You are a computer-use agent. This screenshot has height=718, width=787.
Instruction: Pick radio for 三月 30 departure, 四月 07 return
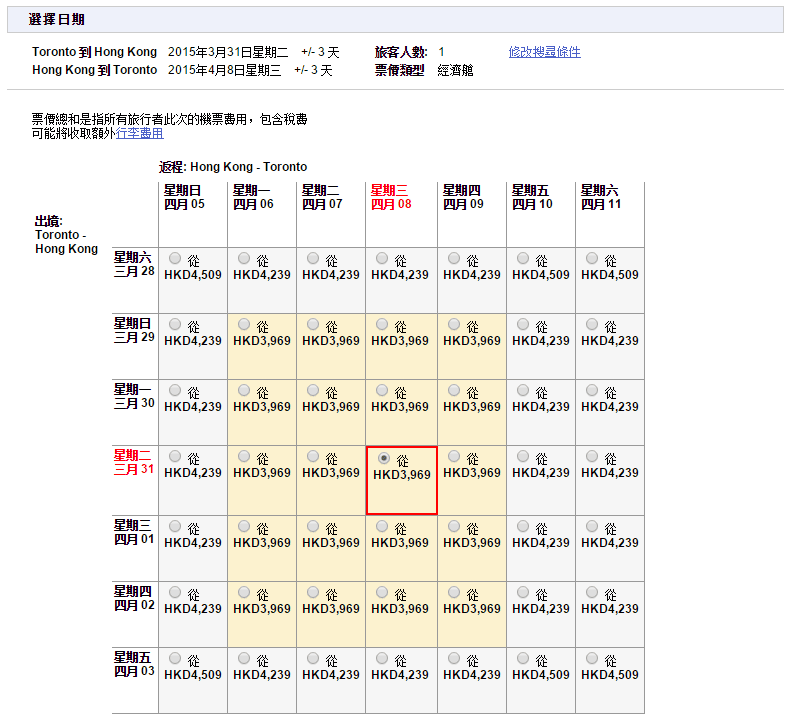coord(314,391)
